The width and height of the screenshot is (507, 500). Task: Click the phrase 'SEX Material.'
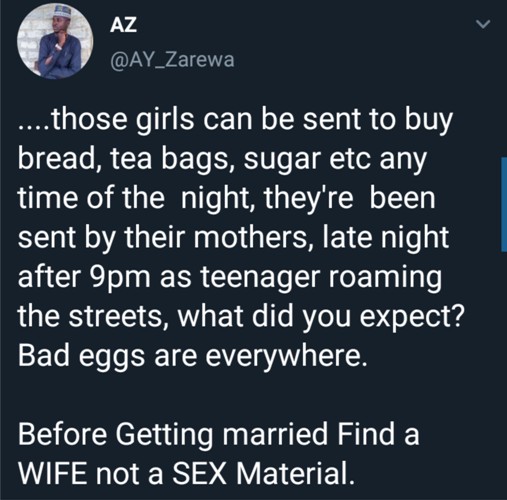click(263, 473)
